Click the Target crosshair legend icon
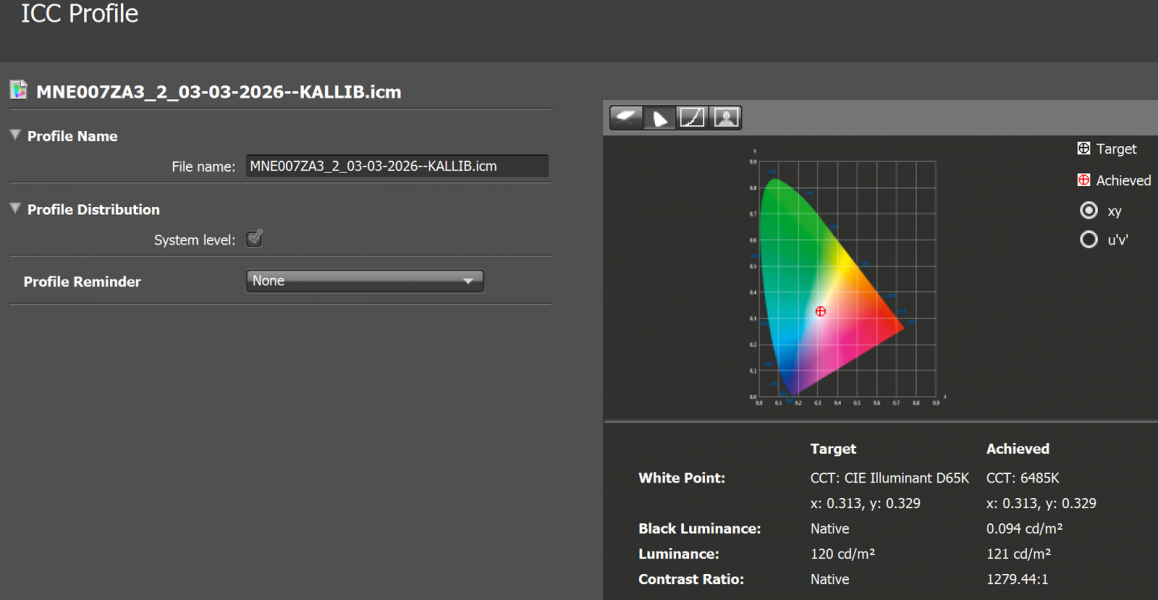 pos(1083,149)
